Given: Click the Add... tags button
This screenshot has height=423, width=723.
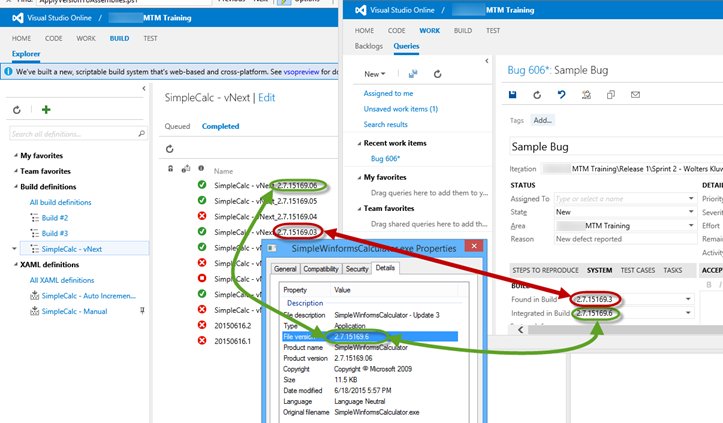Looking at the screenshot, I should tap(542, 120).
